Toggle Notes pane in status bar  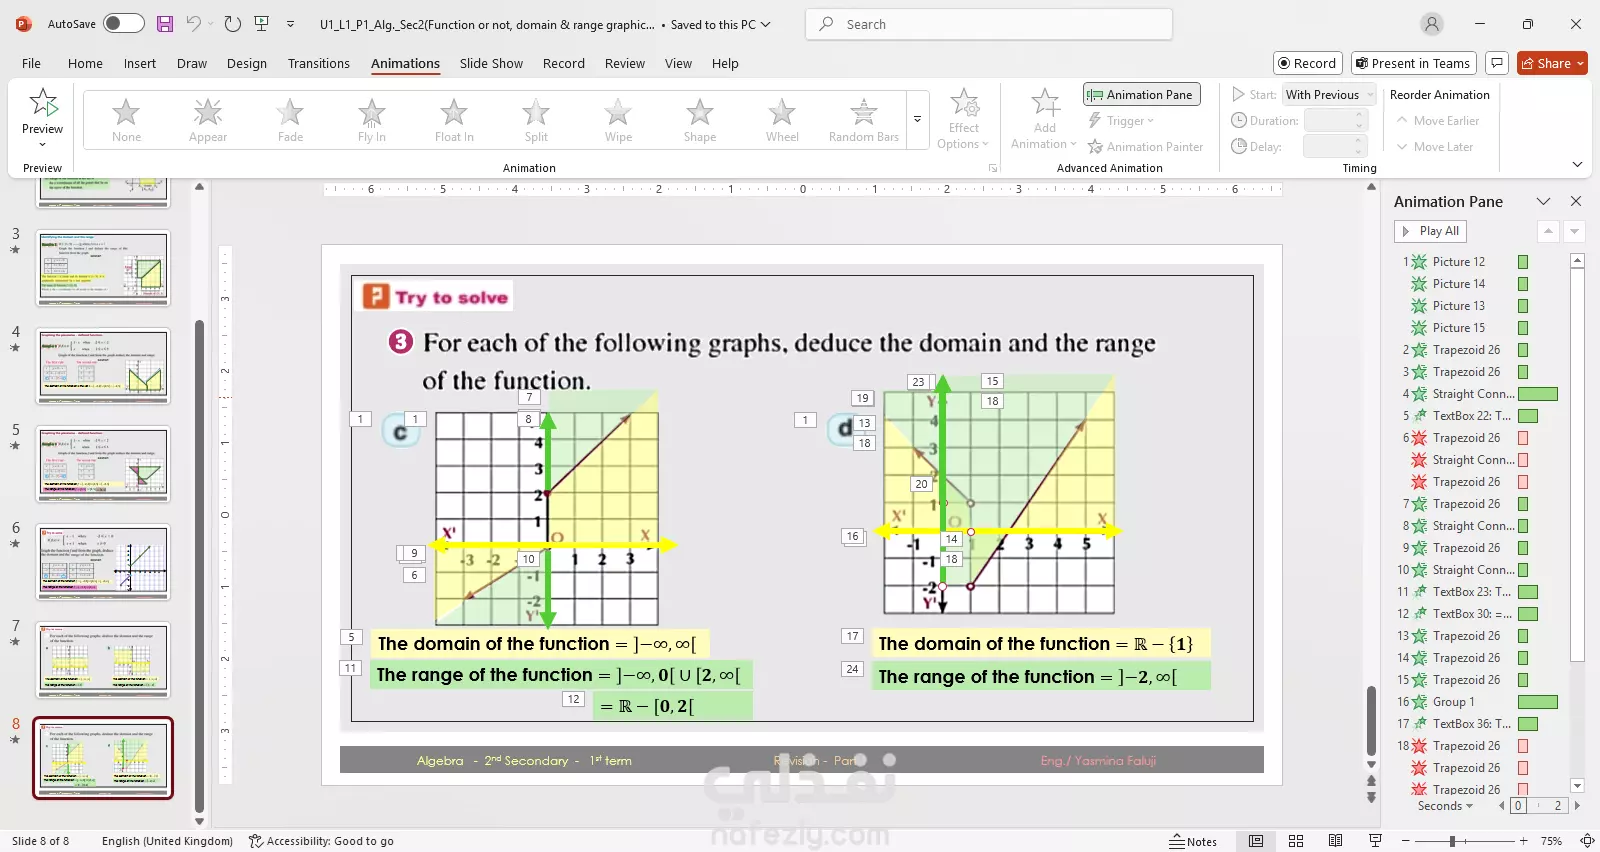(x=1193, y=841)
